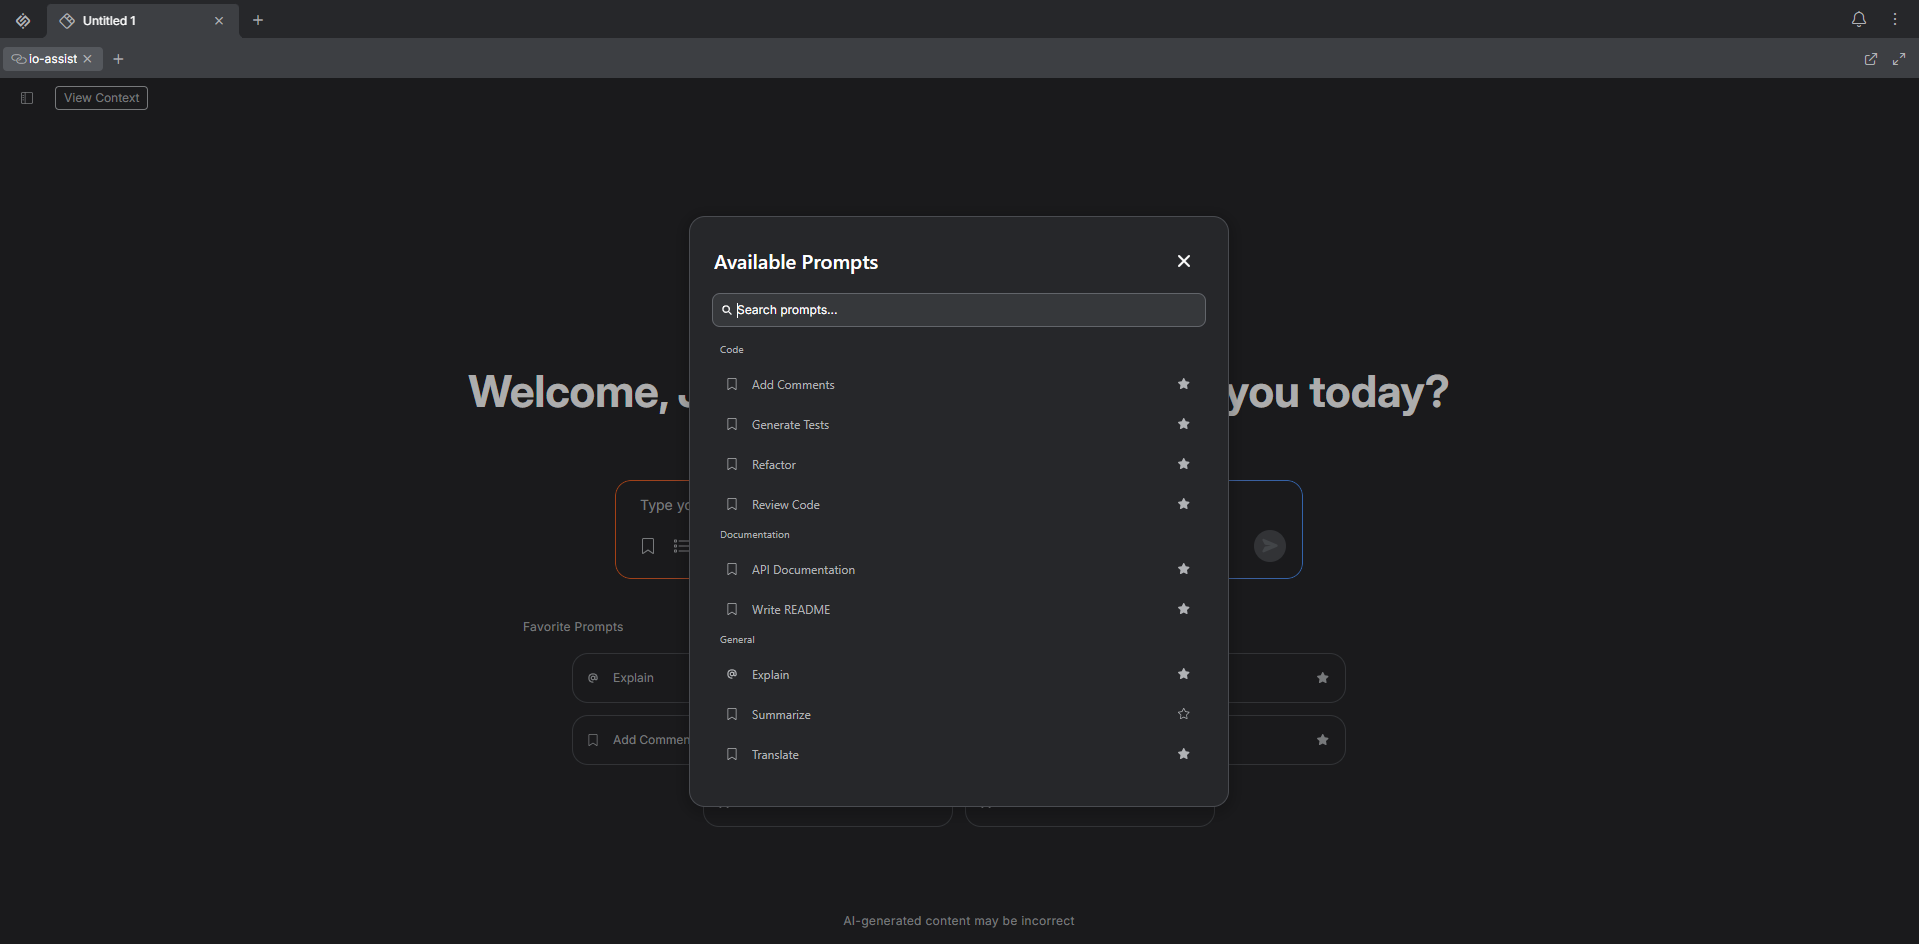Image resolution: width=1919 pixels, height=944 pixels.
Task: Click the bookmark icon beside Review Code
Action: [x=732, y=504]
